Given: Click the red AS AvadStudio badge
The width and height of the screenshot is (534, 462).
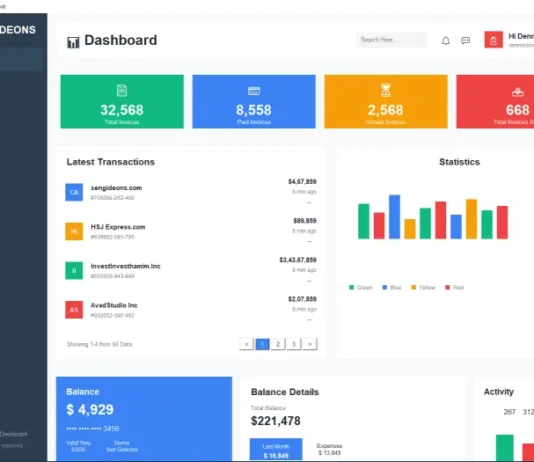Looking at the screenshot, I should [74, 310].
